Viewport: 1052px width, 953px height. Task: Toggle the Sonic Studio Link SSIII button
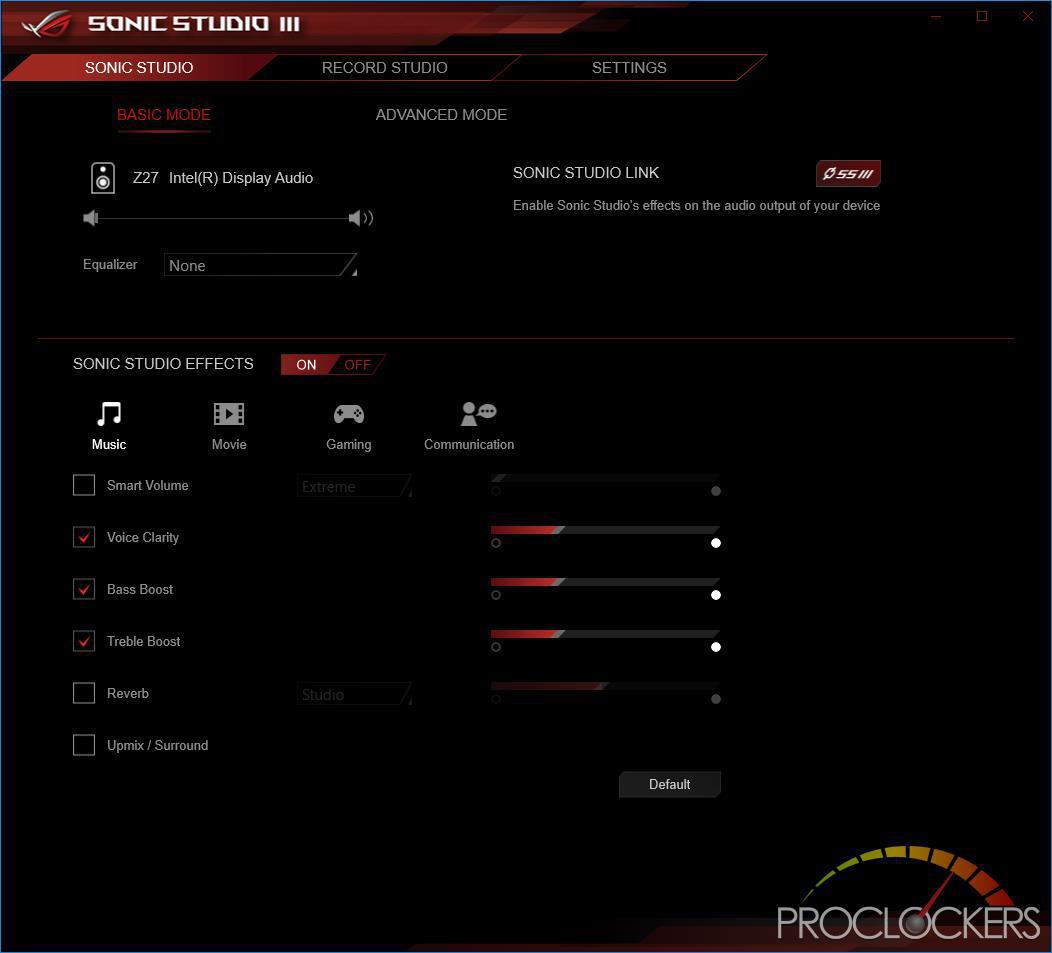(x=848, y=174)
